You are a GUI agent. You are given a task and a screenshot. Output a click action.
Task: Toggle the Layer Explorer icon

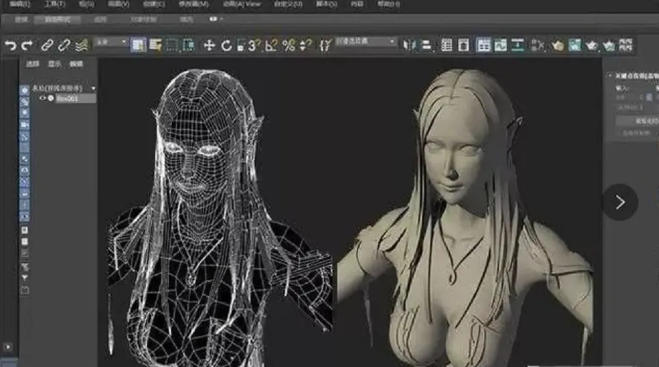coord(464,45)
